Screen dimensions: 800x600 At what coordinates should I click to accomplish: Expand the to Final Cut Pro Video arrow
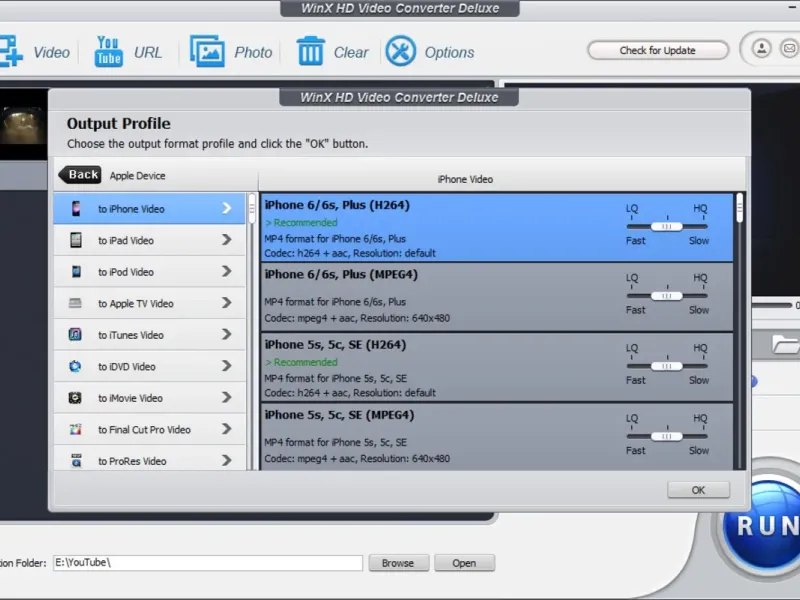coord(227,429)
